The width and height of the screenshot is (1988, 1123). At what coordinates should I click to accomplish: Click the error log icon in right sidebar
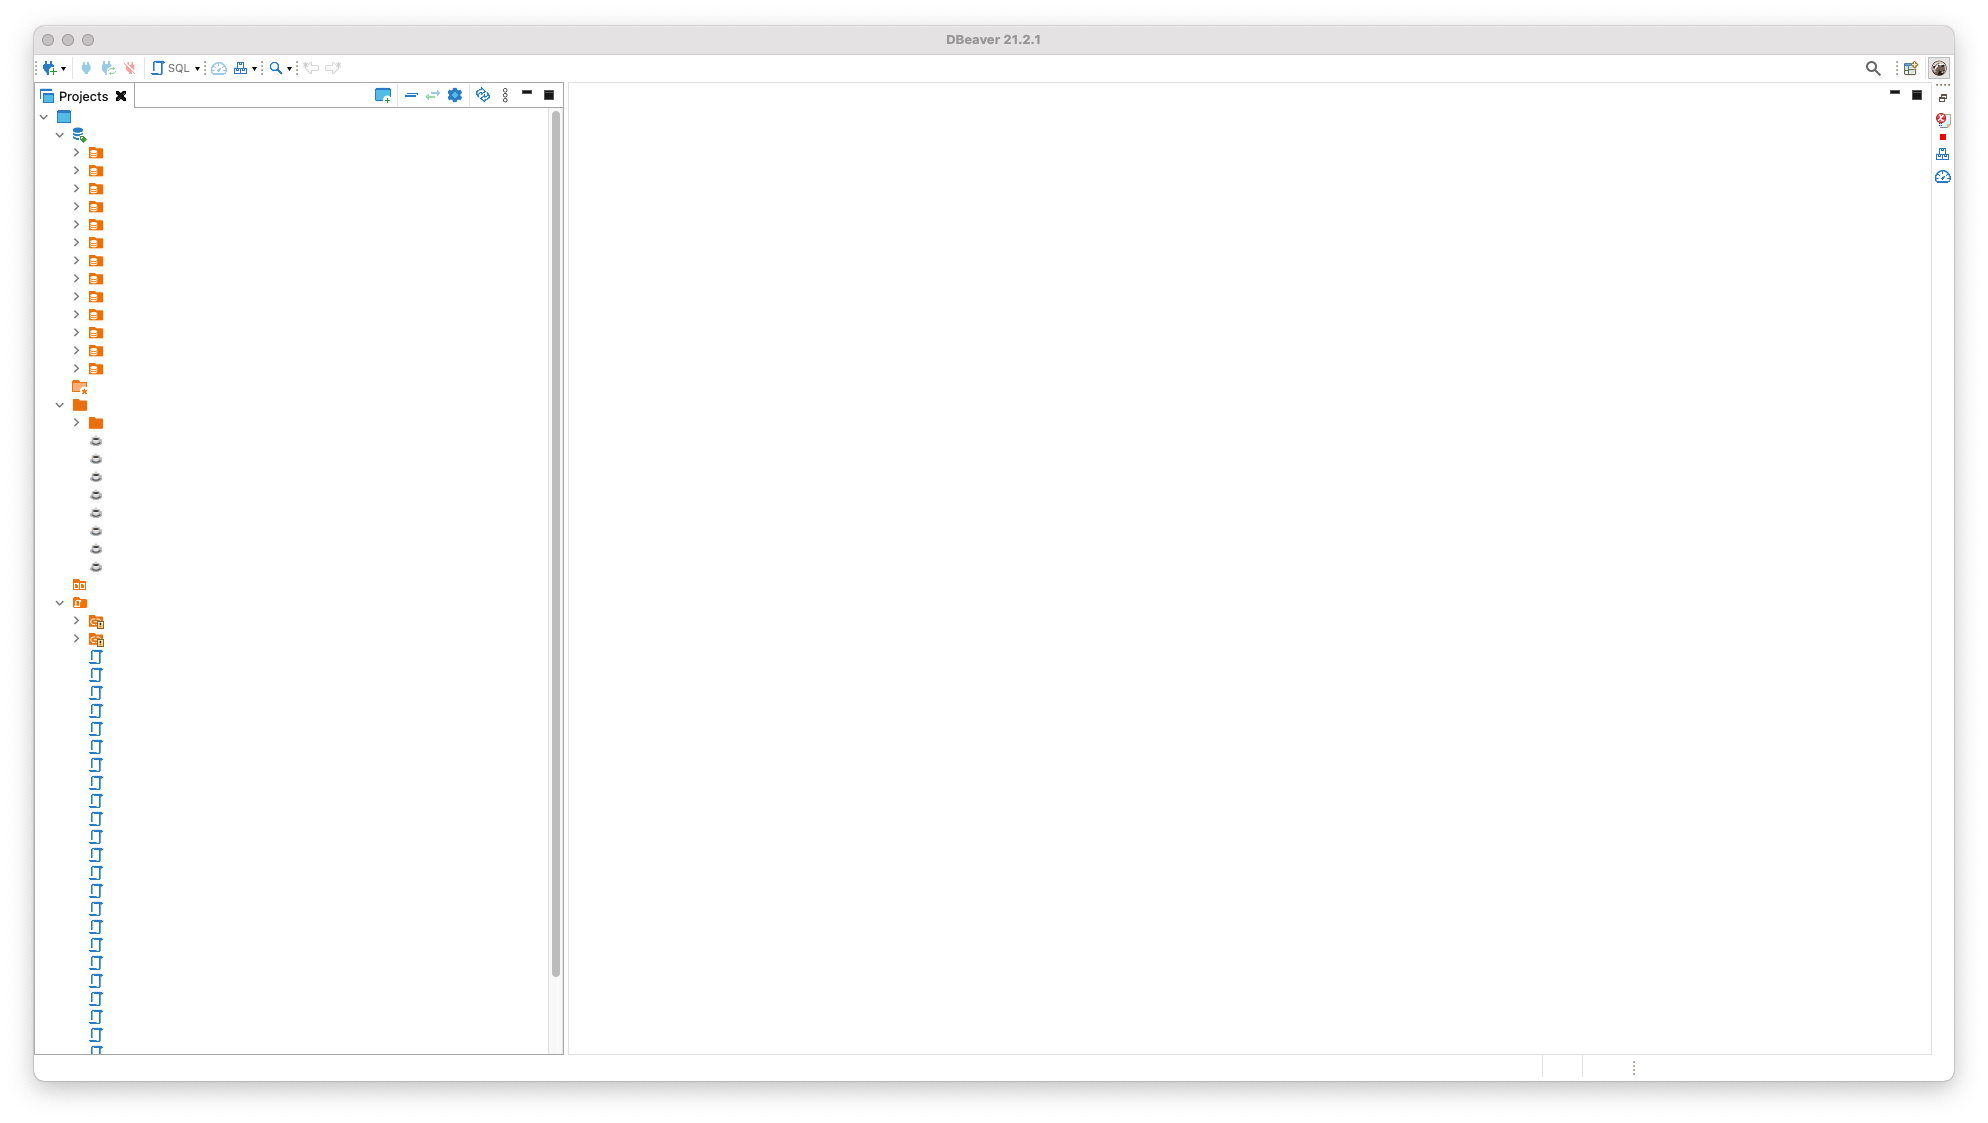pos(1942,120)
